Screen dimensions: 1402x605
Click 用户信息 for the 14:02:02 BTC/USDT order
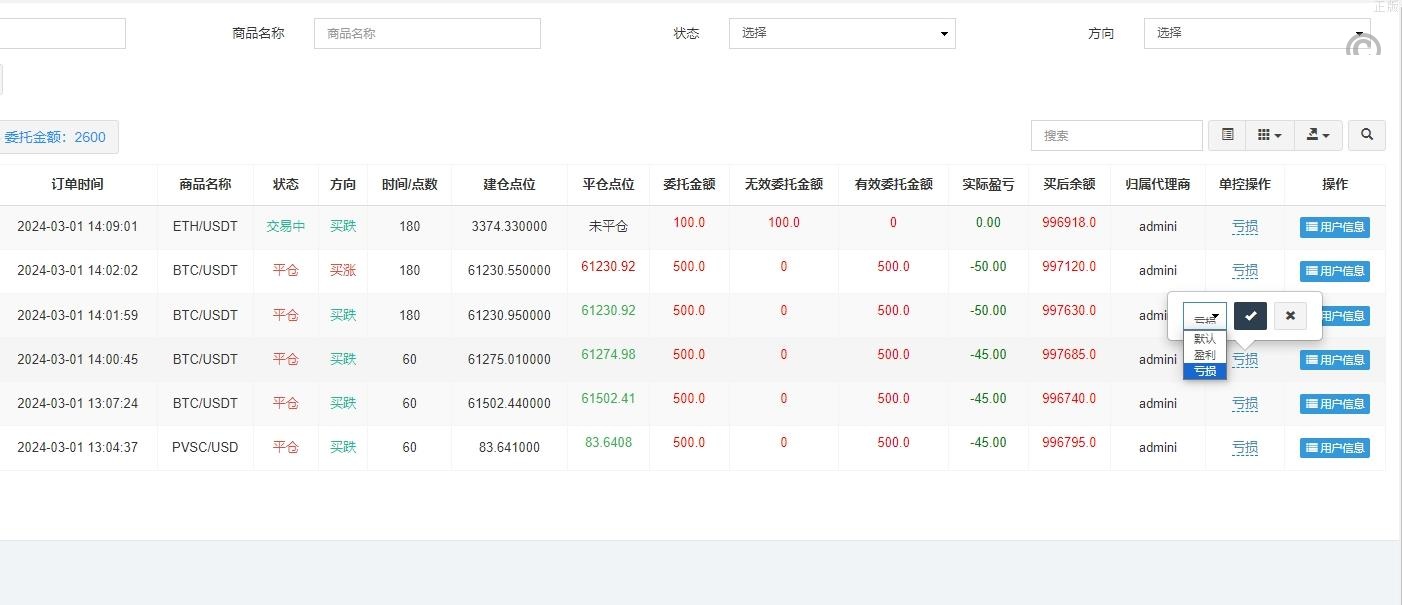(1334, 271)
